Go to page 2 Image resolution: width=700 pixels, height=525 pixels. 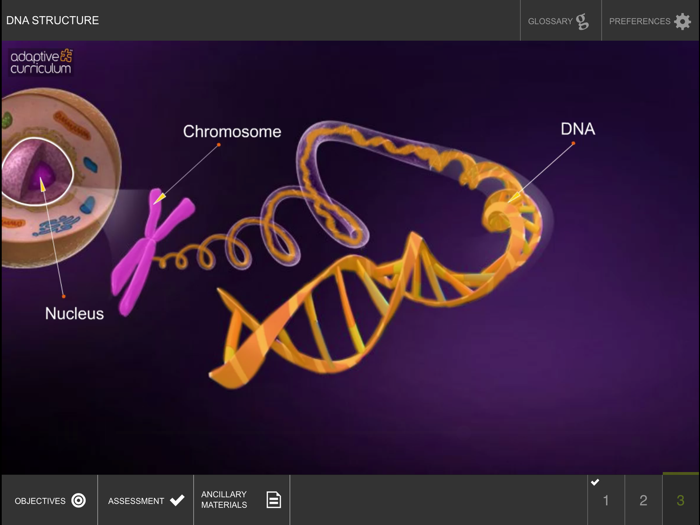(x=643, y=500)
